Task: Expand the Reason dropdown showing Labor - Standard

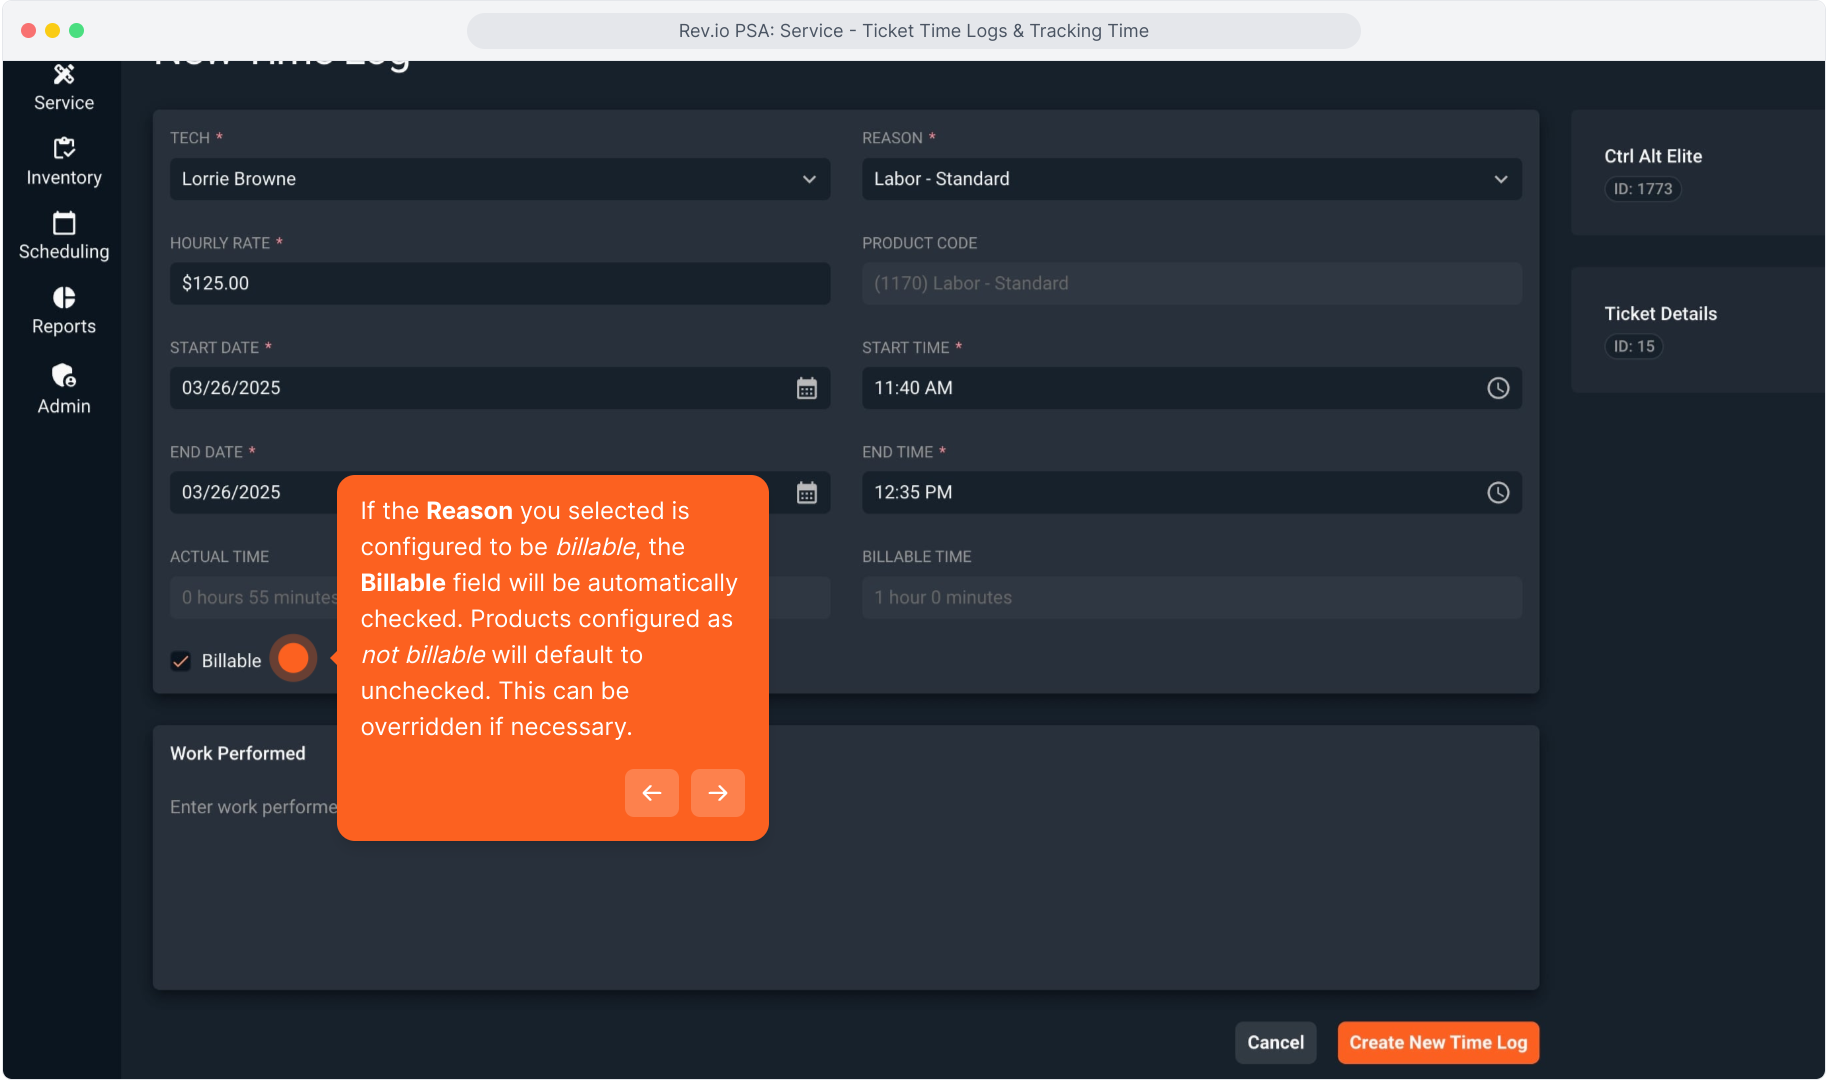Action: 1191,179
